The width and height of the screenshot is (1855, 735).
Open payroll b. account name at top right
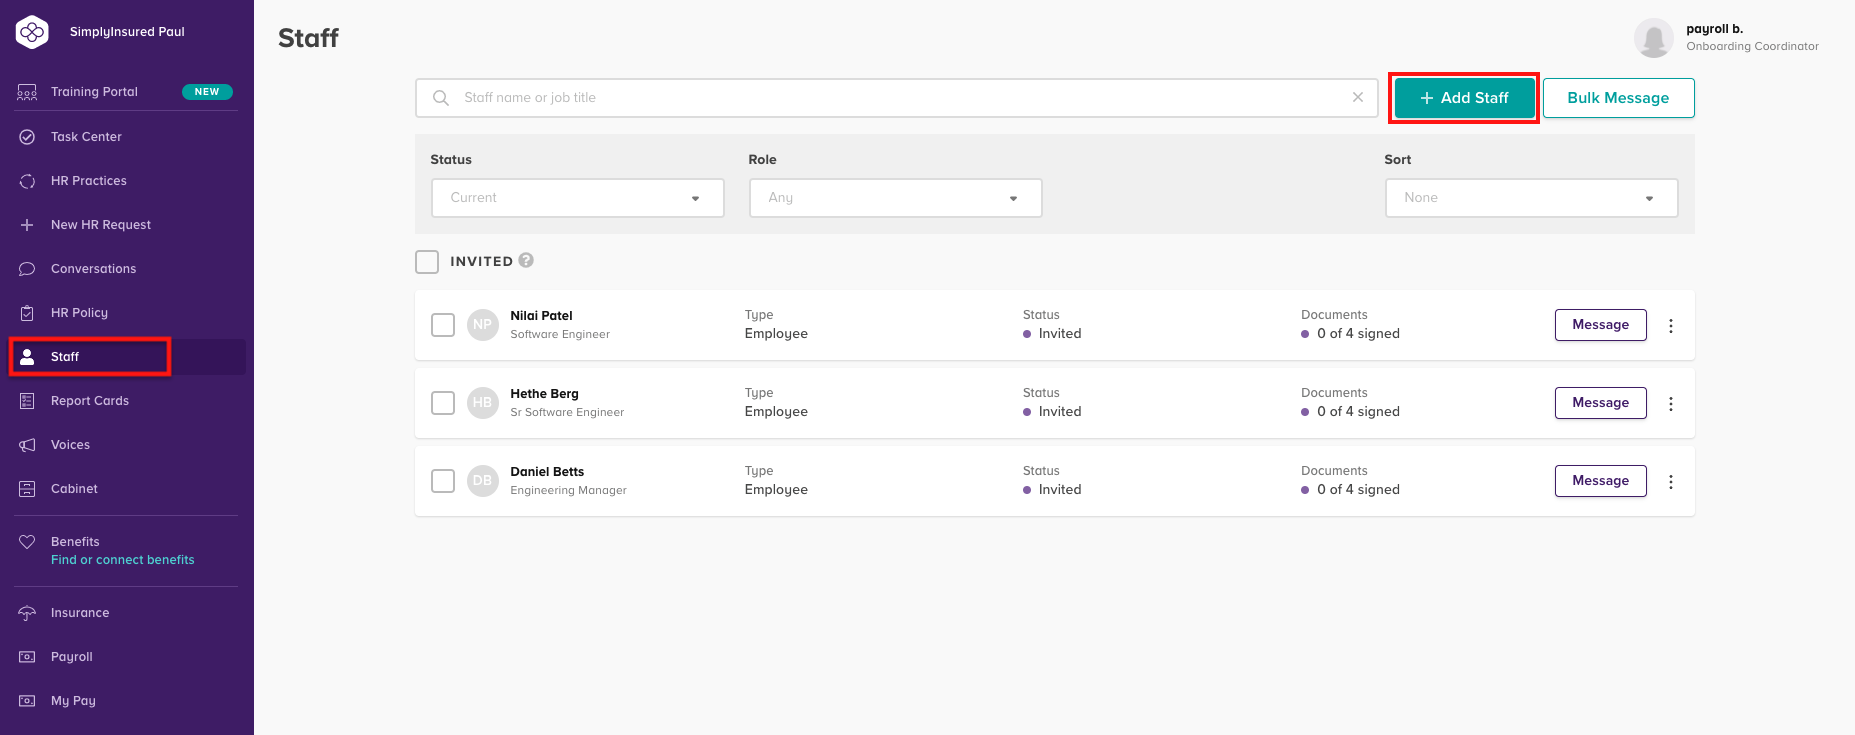[x=1714, y=29]
